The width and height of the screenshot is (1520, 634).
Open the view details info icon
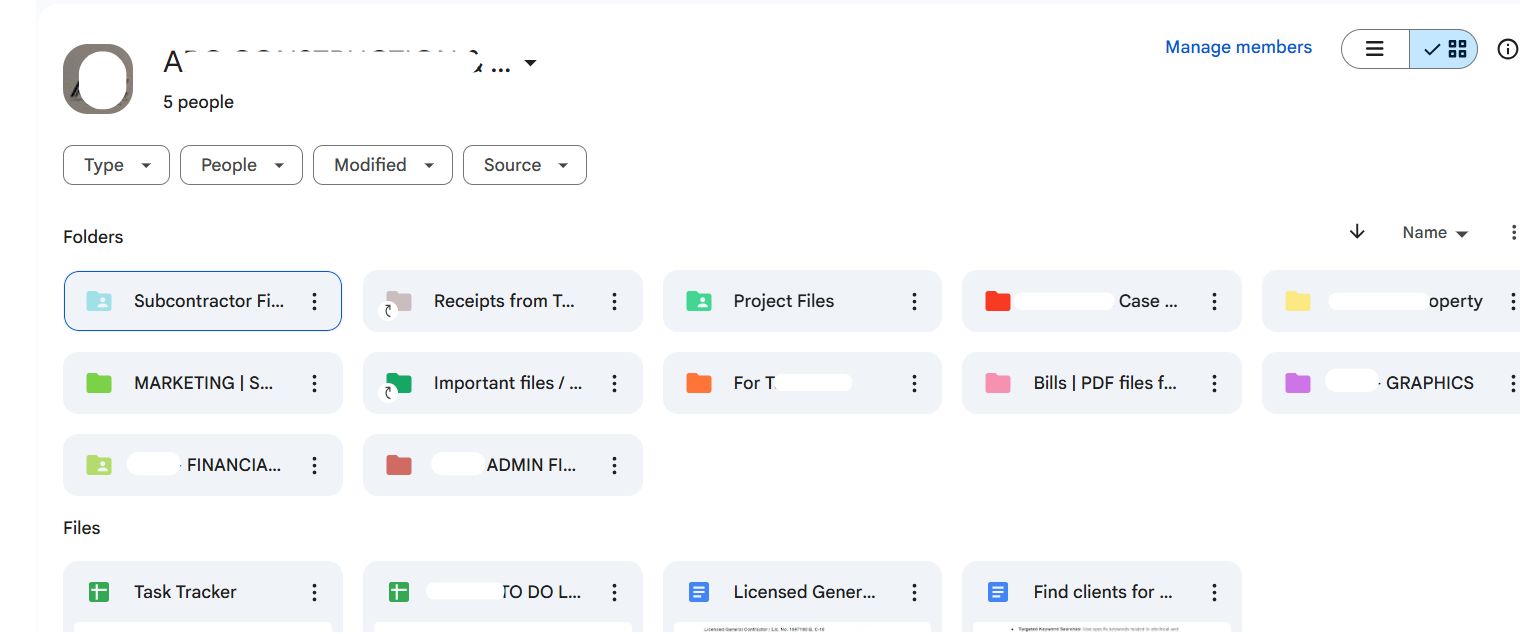pyautogui.click(x=1507, y=49)
